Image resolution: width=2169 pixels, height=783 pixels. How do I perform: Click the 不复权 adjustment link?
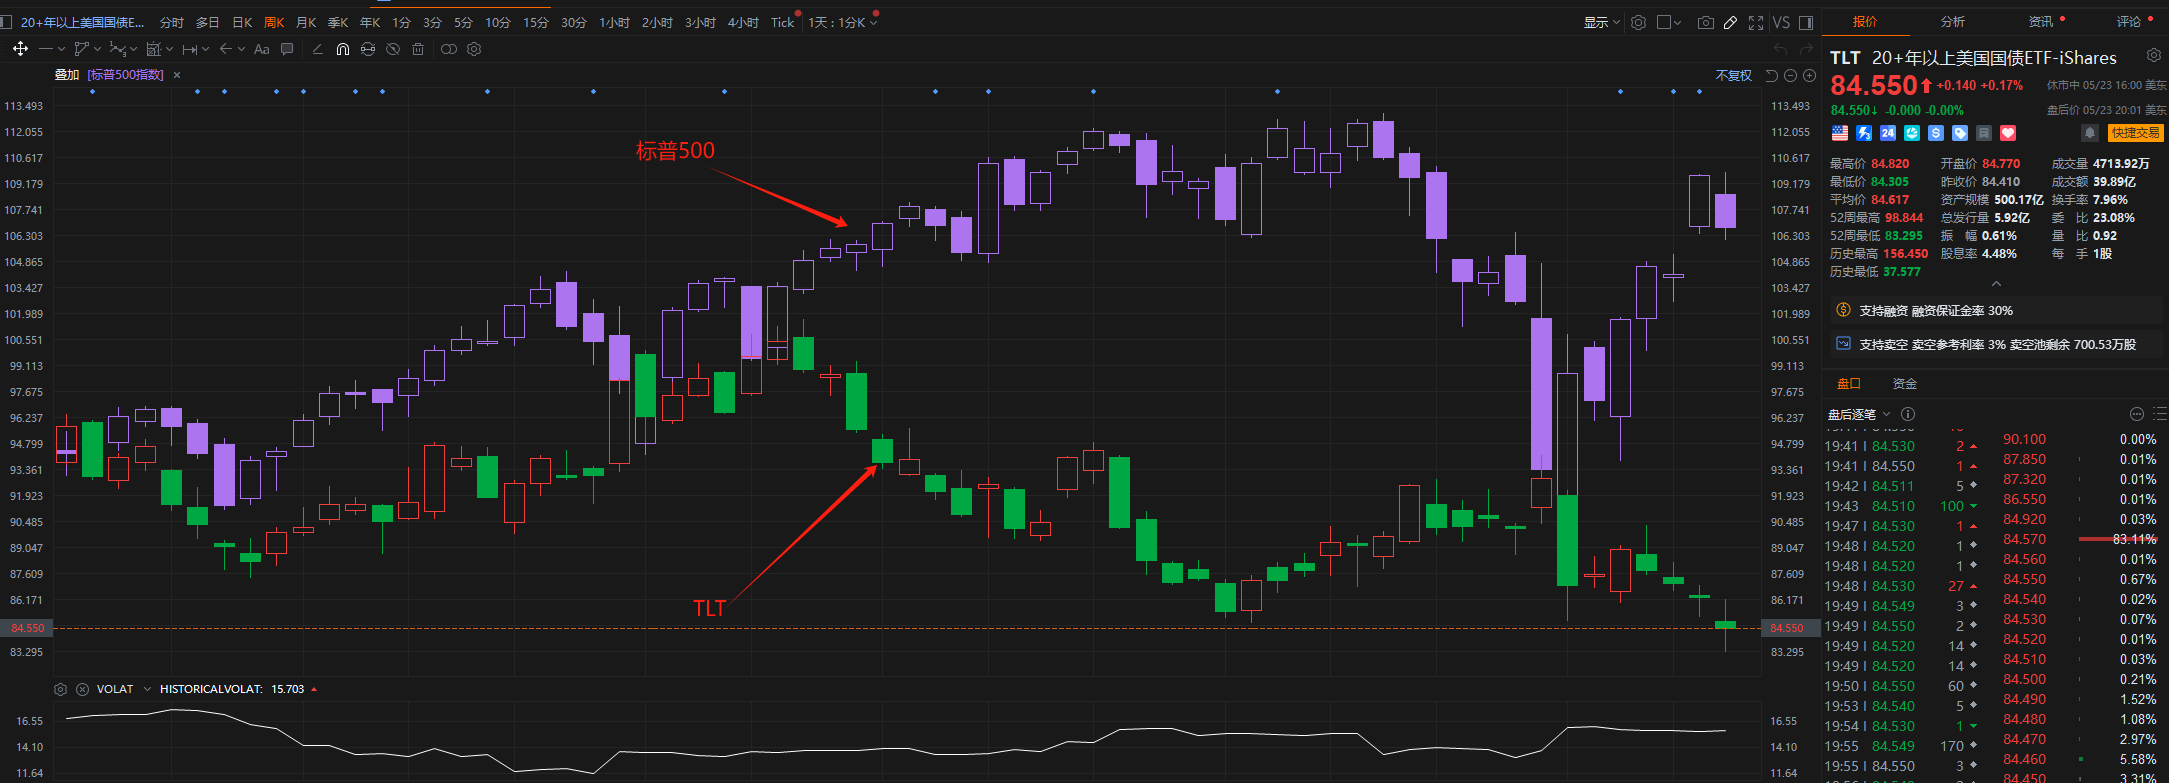tap(1733, 76)
